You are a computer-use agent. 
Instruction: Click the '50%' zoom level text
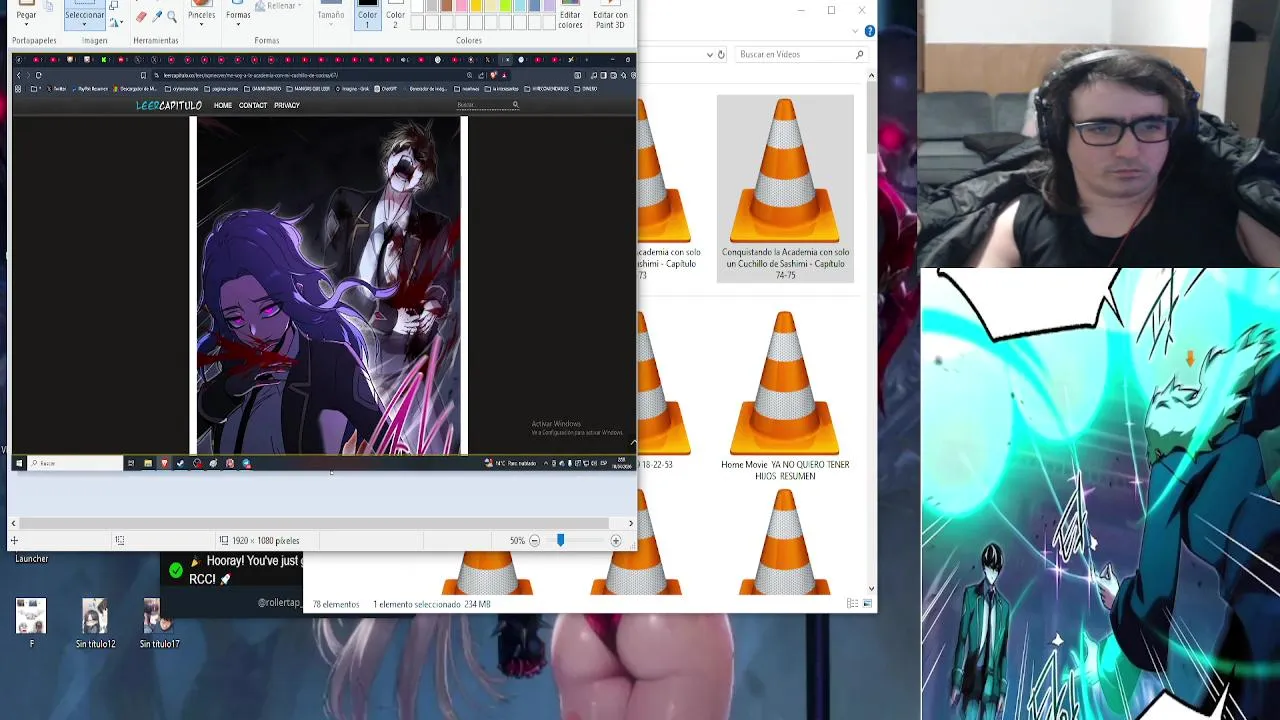point(517,541)
